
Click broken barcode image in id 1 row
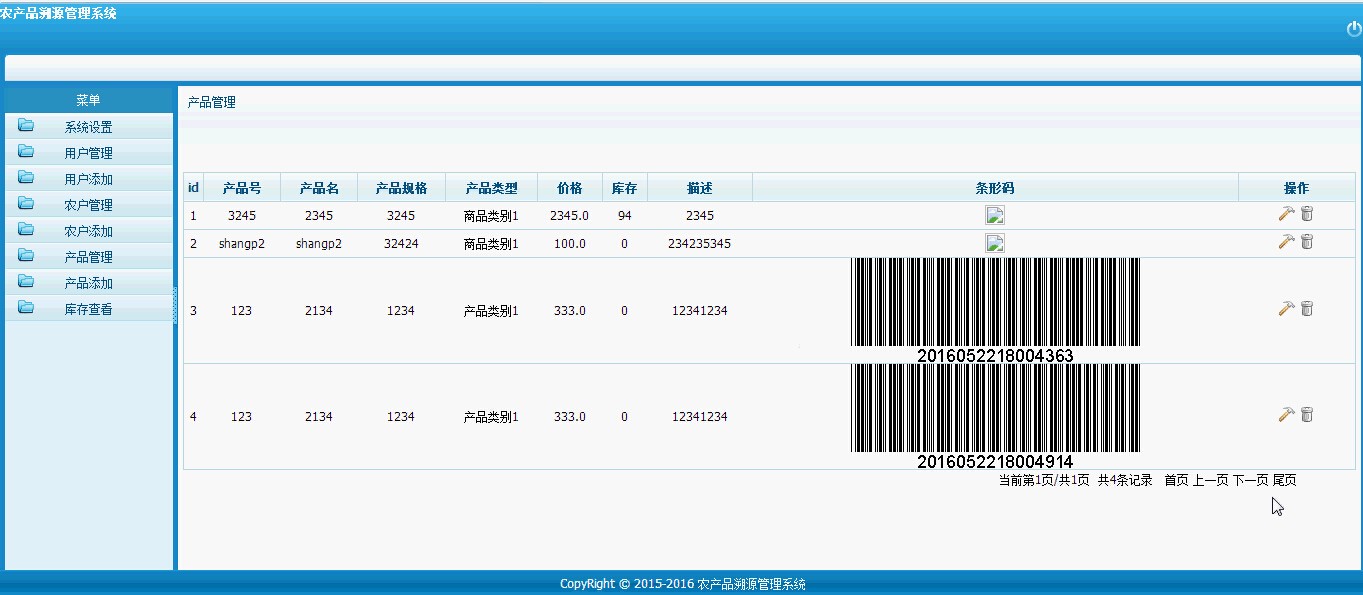tap(995, 215)
